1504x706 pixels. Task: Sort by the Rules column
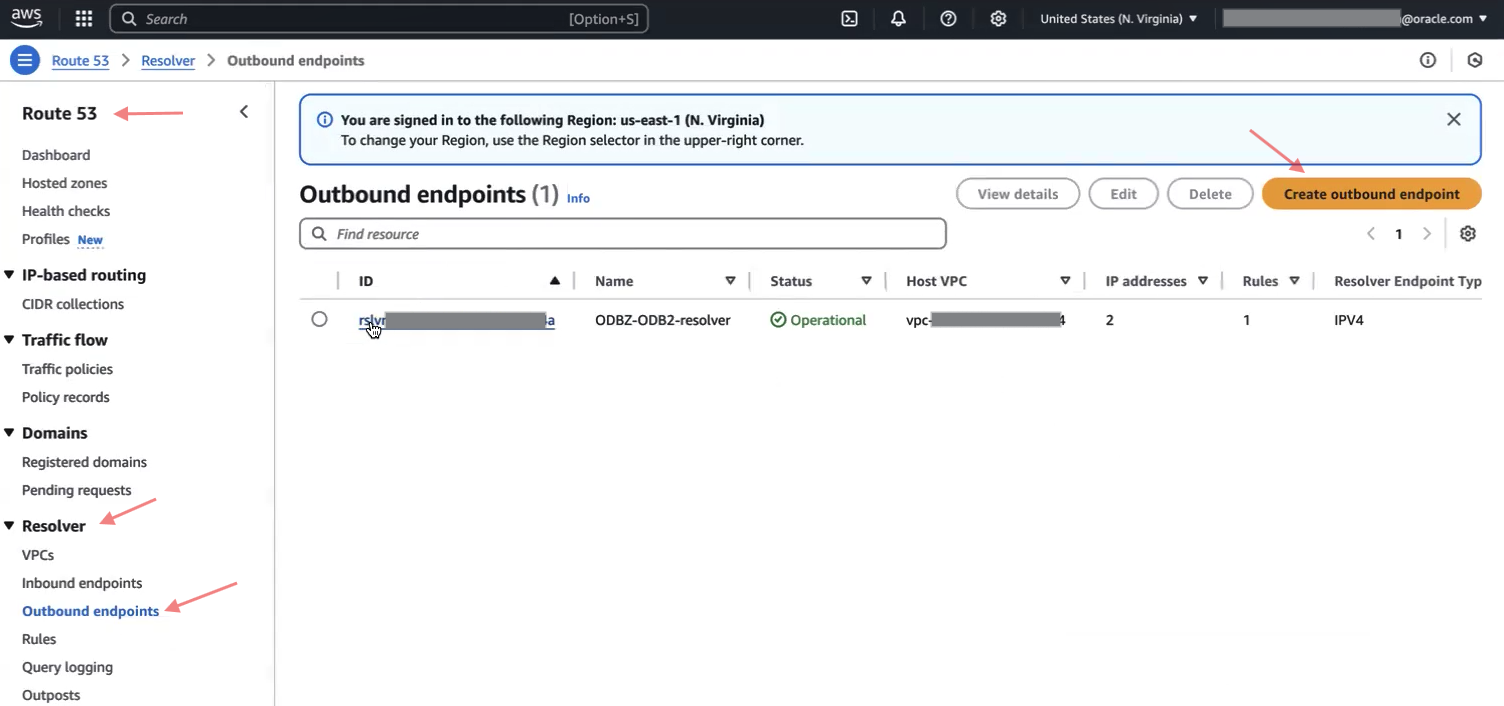pos(1294,281)
